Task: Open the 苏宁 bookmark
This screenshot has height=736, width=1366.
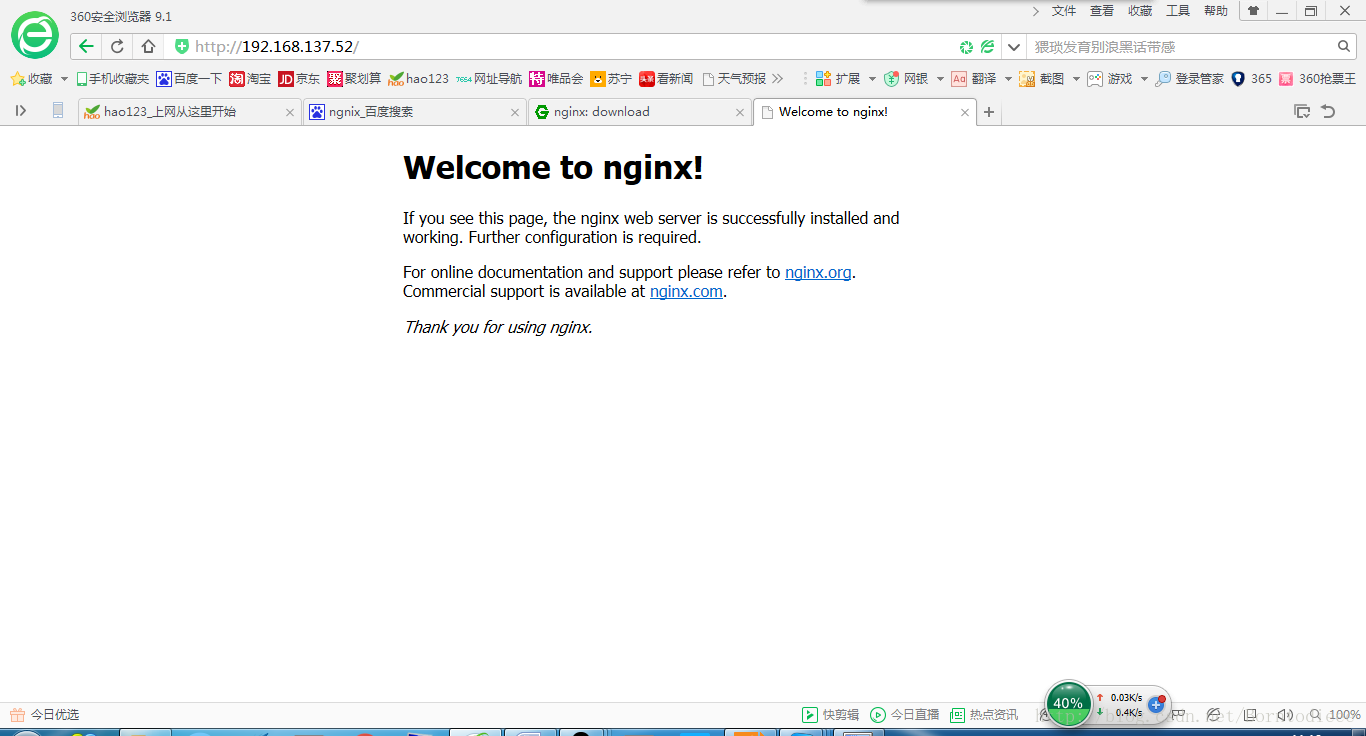Action: click(611, 78)
